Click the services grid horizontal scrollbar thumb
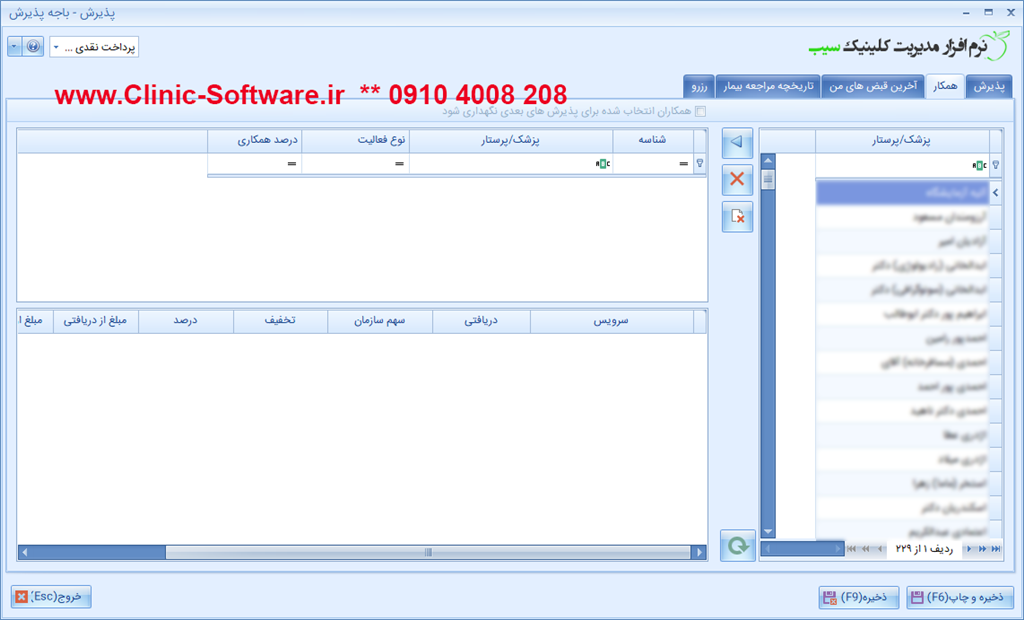Screen dimensions: 1024x620 tap(428, 552)
